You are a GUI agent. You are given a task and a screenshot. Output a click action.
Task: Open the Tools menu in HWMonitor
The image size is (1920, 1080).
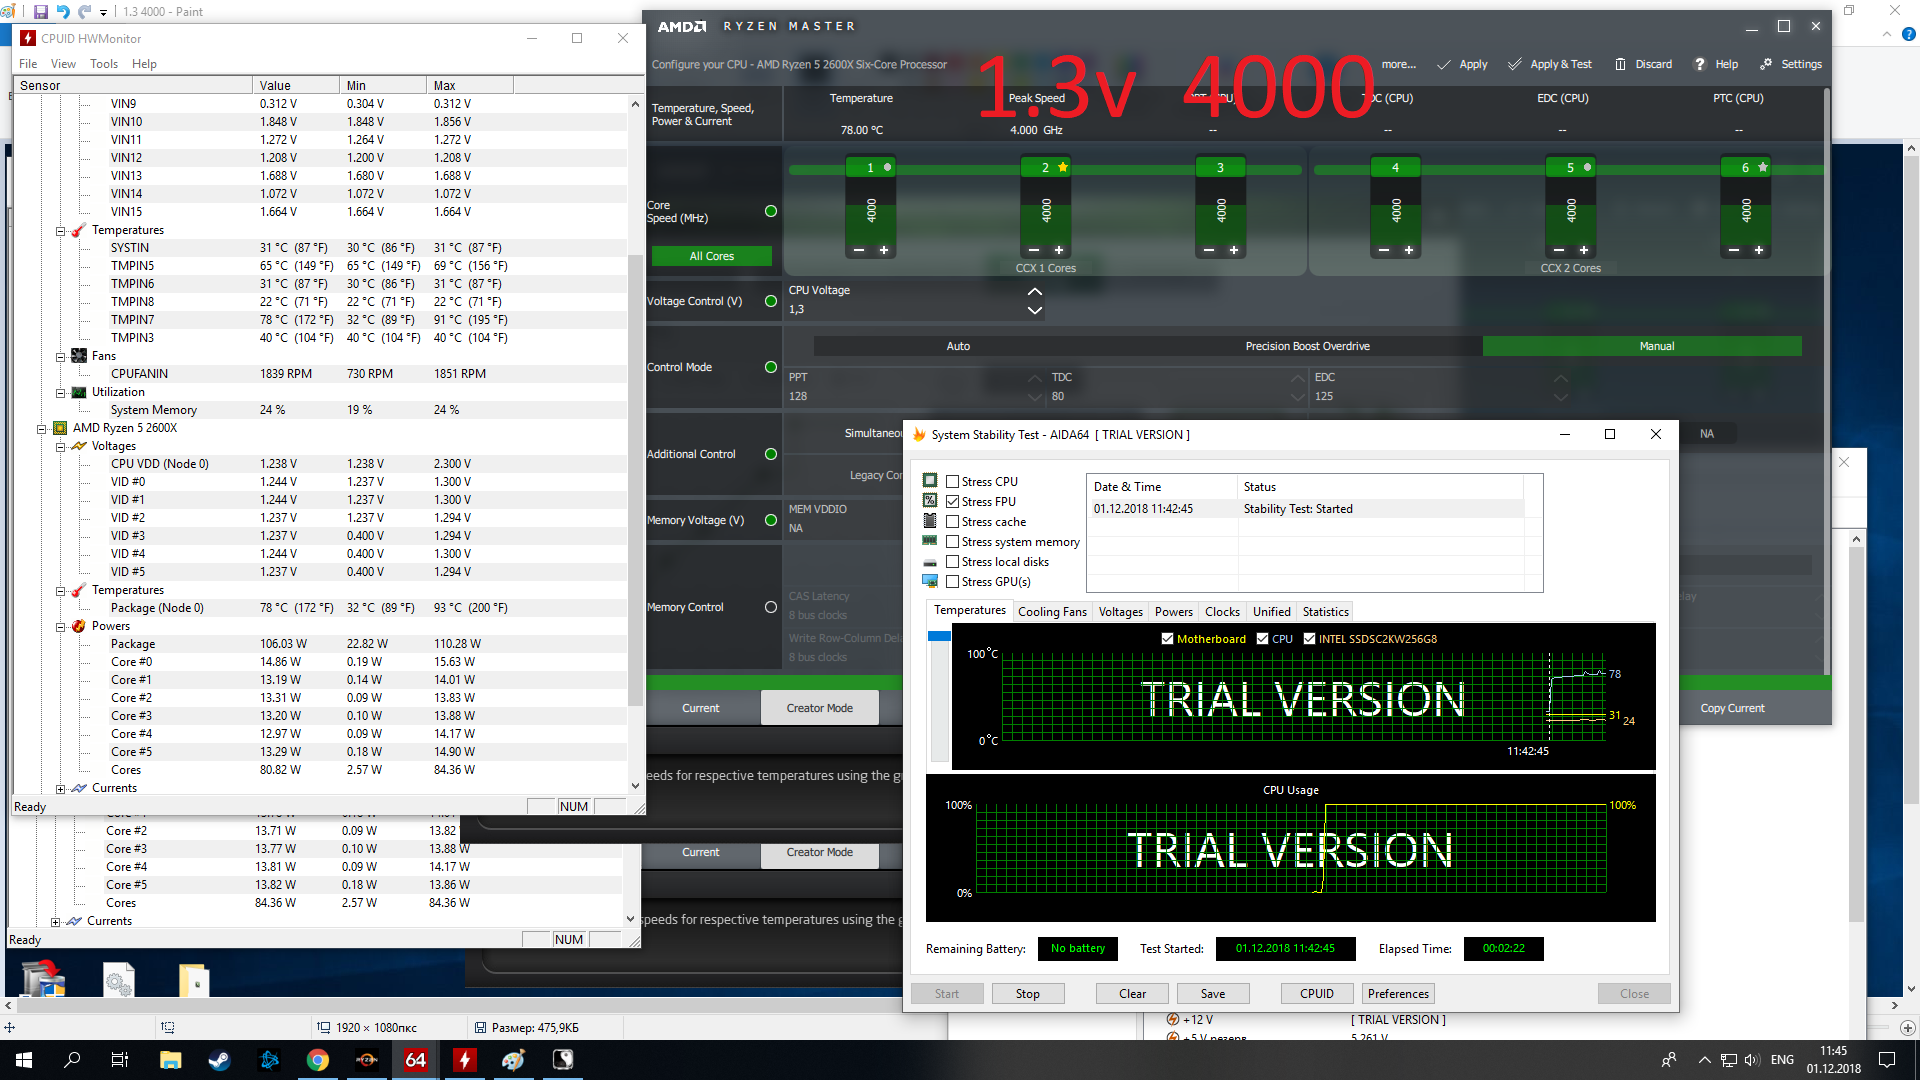tap(103, 64)
